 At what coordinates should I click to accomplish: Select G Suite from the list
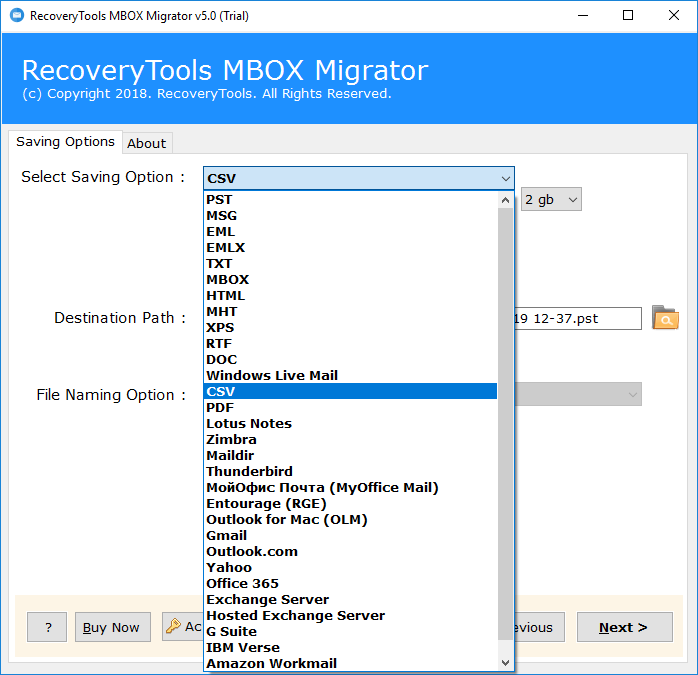(x=351, y=632)
